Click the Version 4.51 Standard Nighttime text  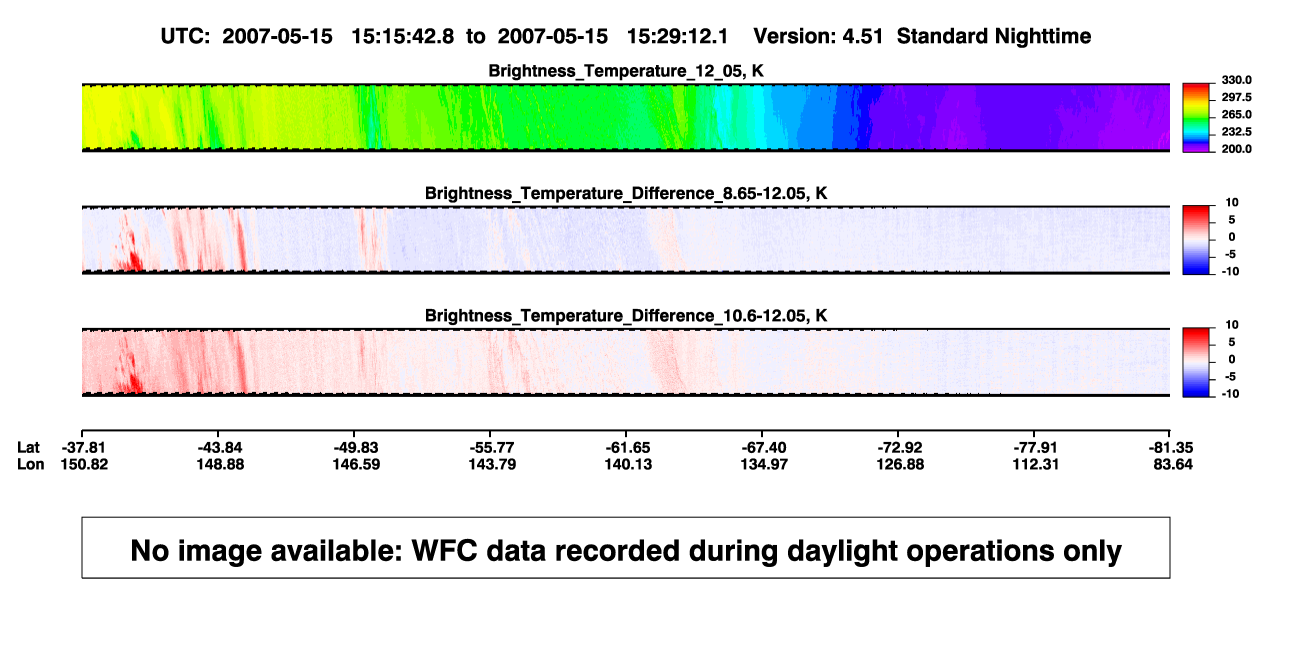[922, 36]
